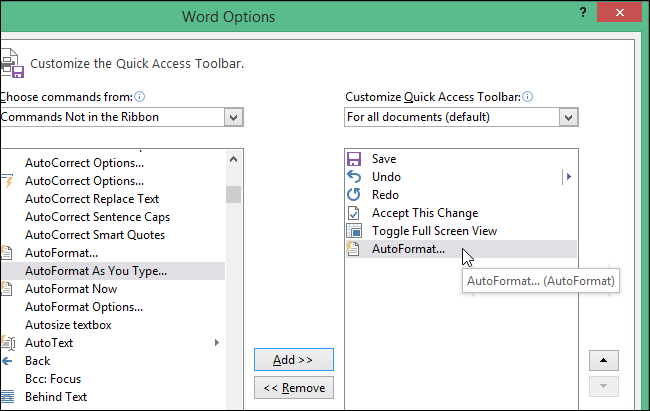650x411 pixels.
Task: Move selected command up with arrow button
Action: pyautogui.click(x=604, y=360)
